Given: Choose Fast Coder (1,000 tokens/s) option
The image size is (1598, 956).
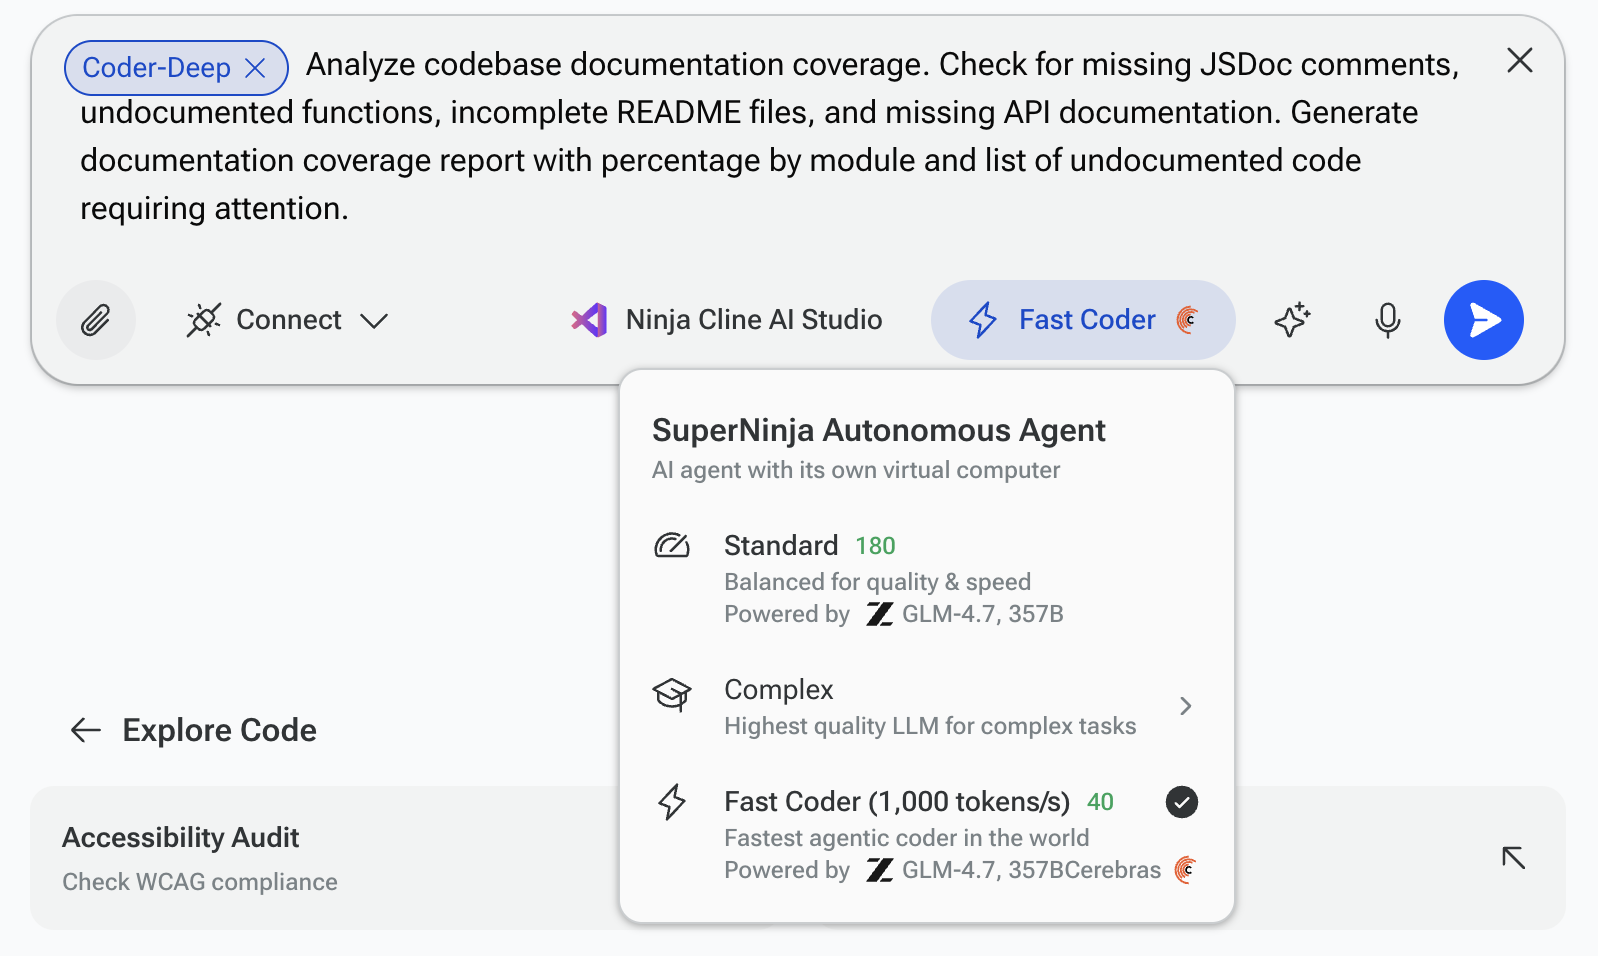Looking at the screenshot, I should coord(926,835).
